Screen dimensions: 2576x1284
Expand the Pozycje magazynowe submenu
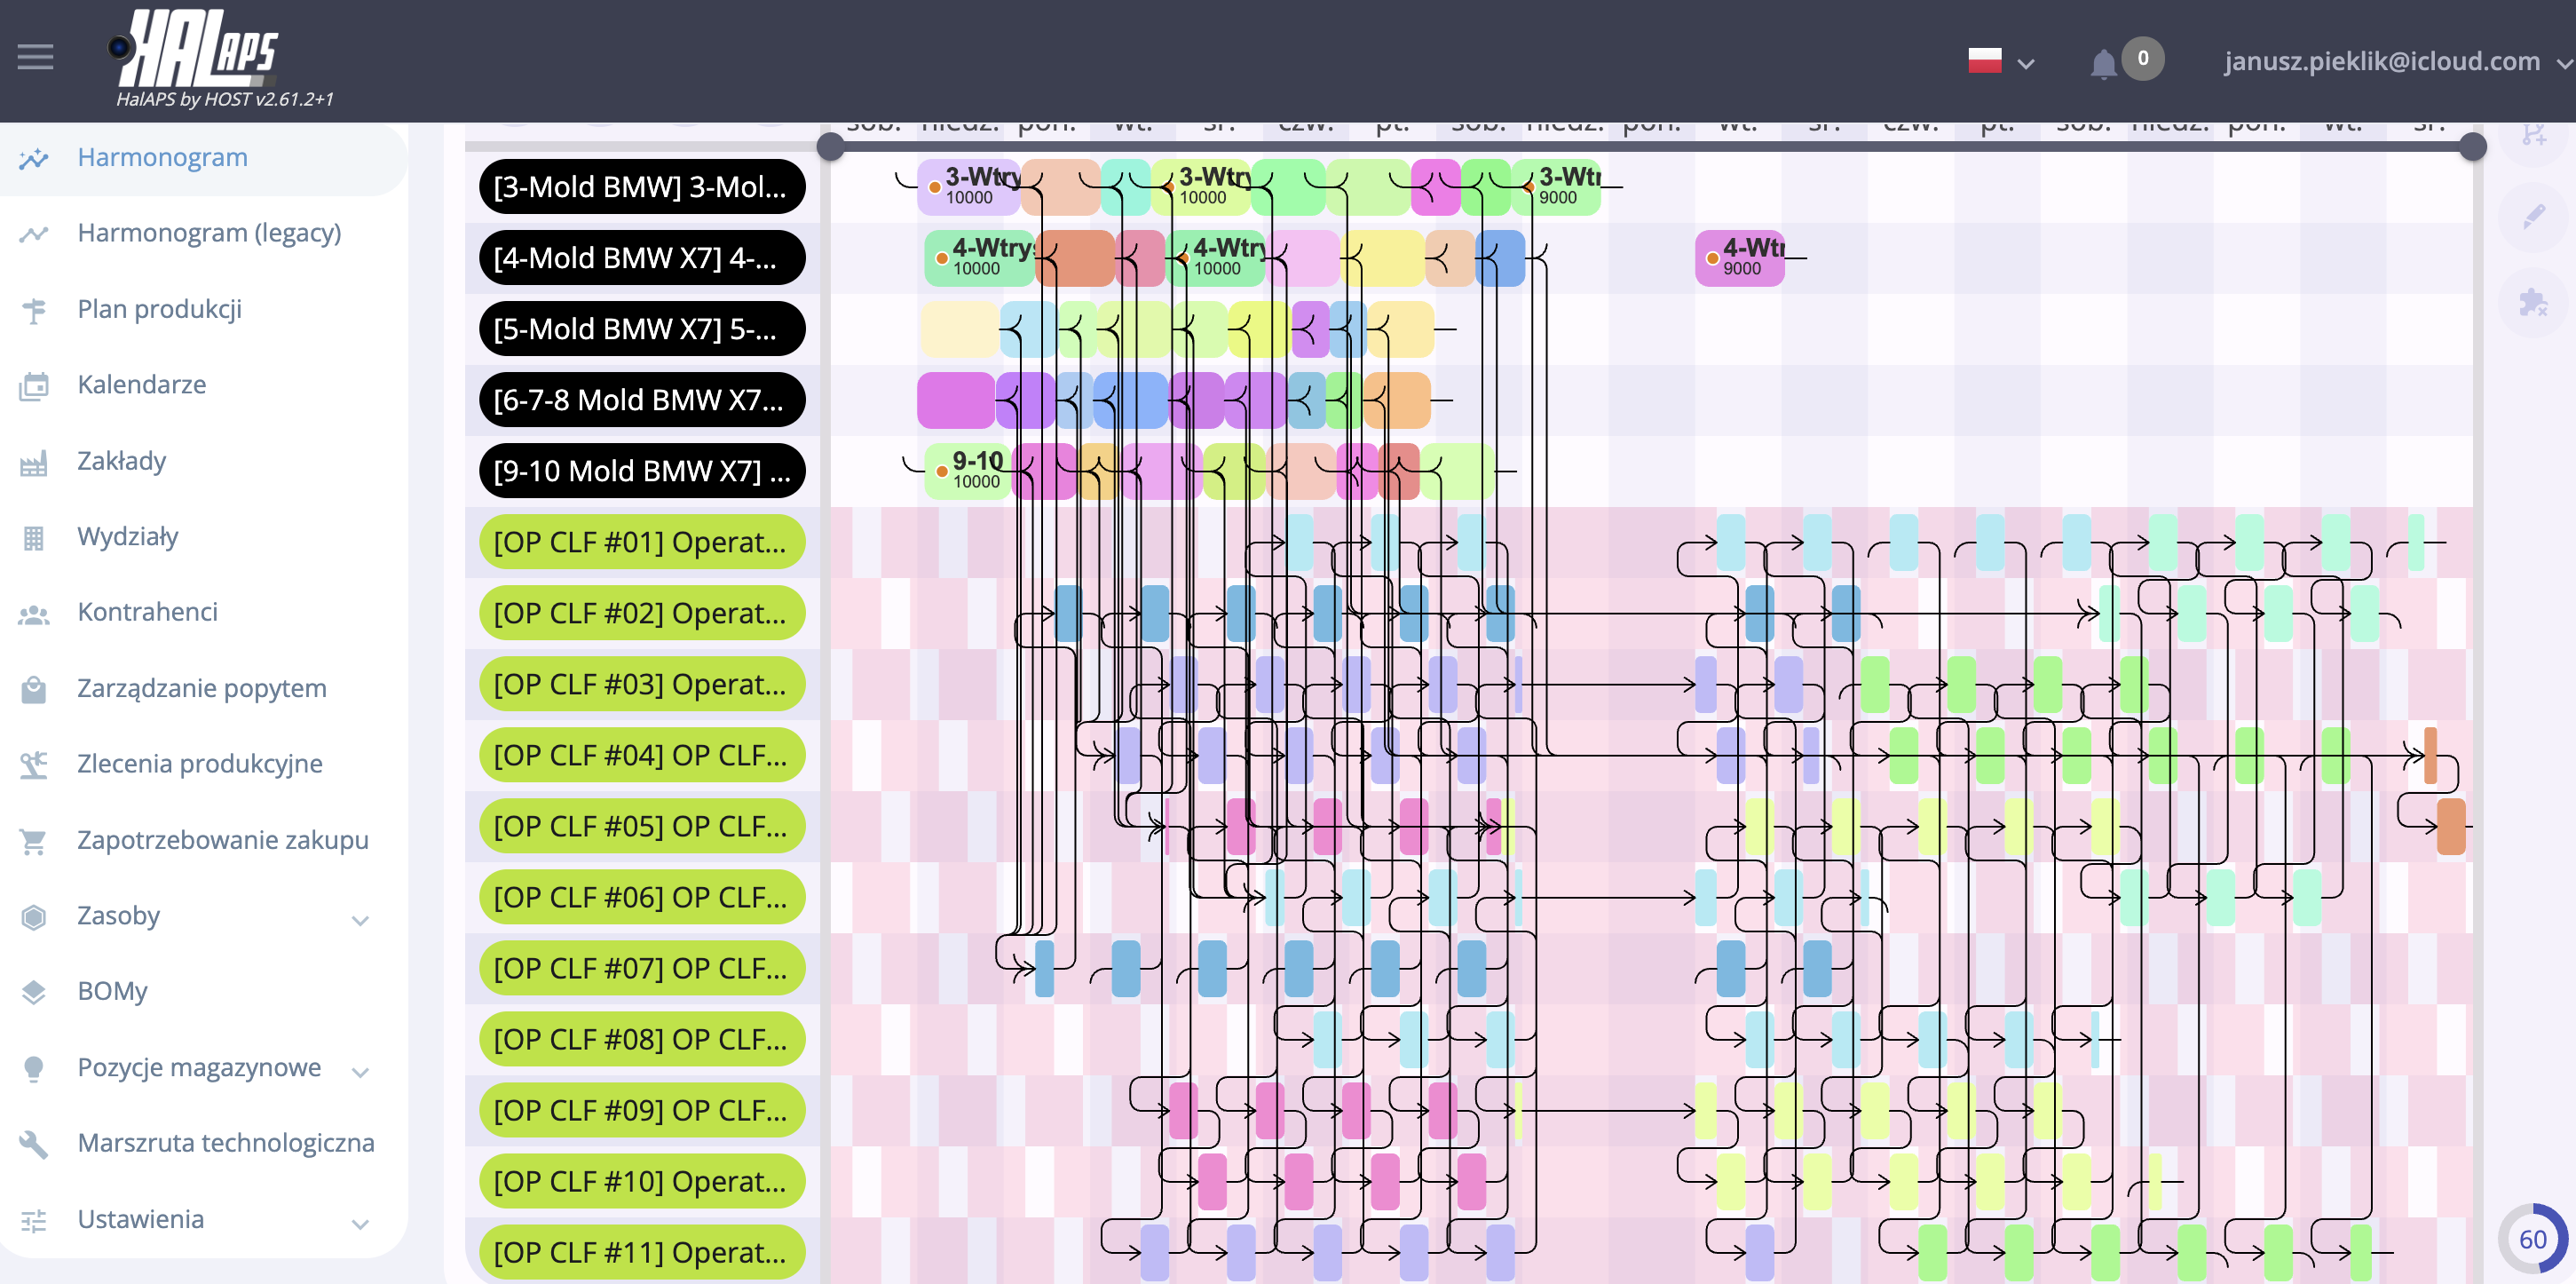pos(360,1071)
